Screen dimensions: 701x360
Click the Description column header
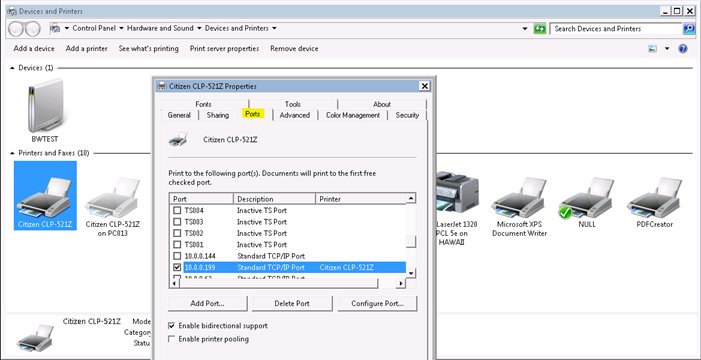(x=275, y=199)
